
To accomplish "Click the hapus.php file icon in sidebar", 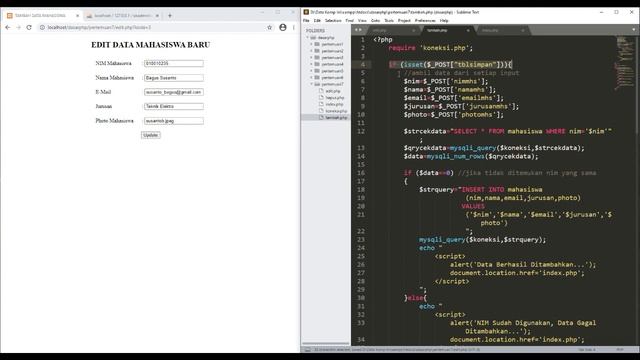I will (x=321, y=98).
